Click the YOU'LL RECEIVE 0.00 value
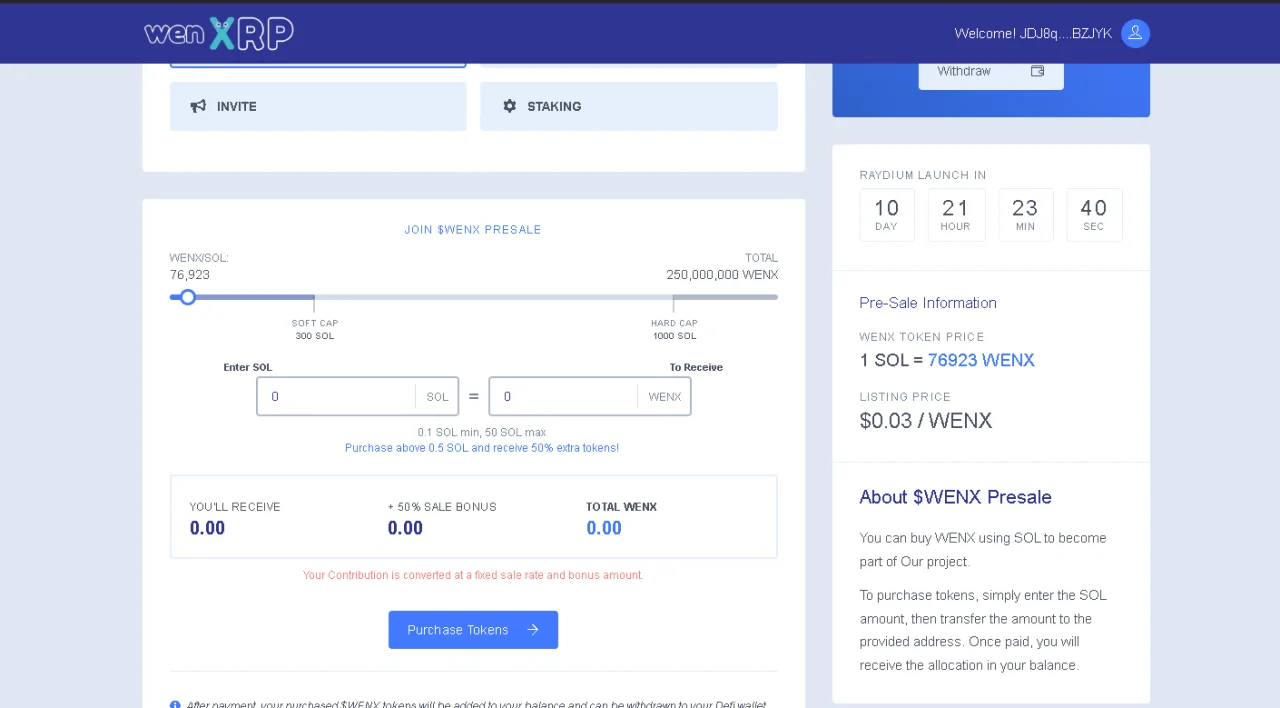This screenshot has width=1280, height=708. point(207,528)
